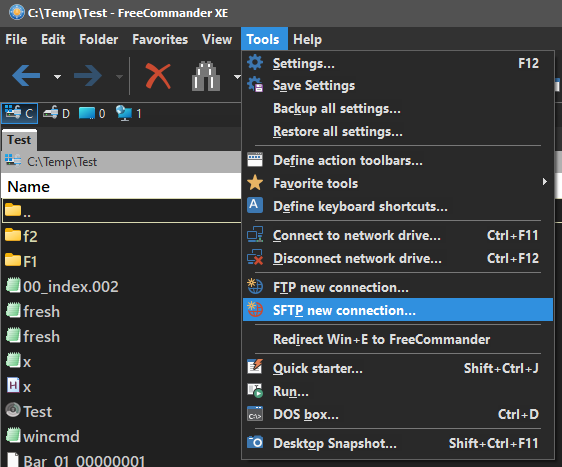Click the red X delete icon
This screenshot has height=467, width=562.
tap(158, 76)
